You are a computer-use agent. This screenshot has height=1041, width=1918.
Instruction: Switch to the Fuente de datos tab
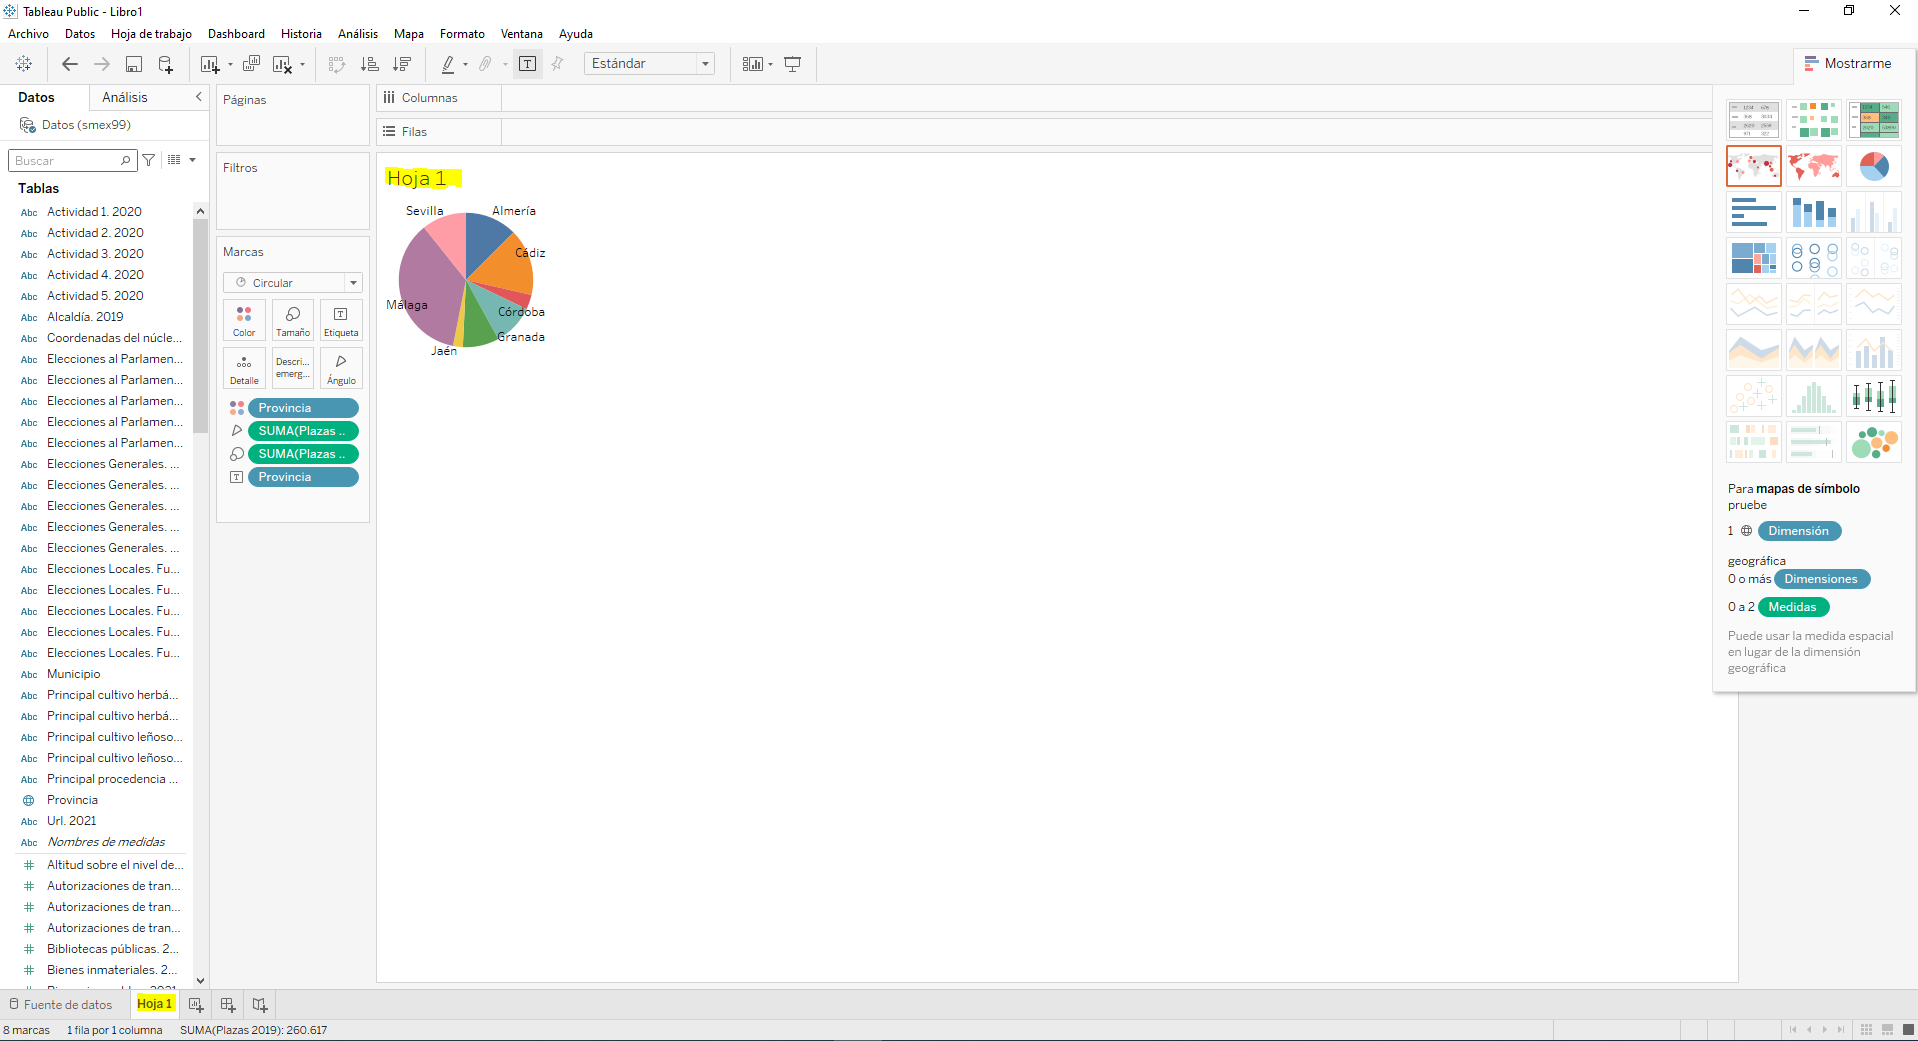(60, 1004)
